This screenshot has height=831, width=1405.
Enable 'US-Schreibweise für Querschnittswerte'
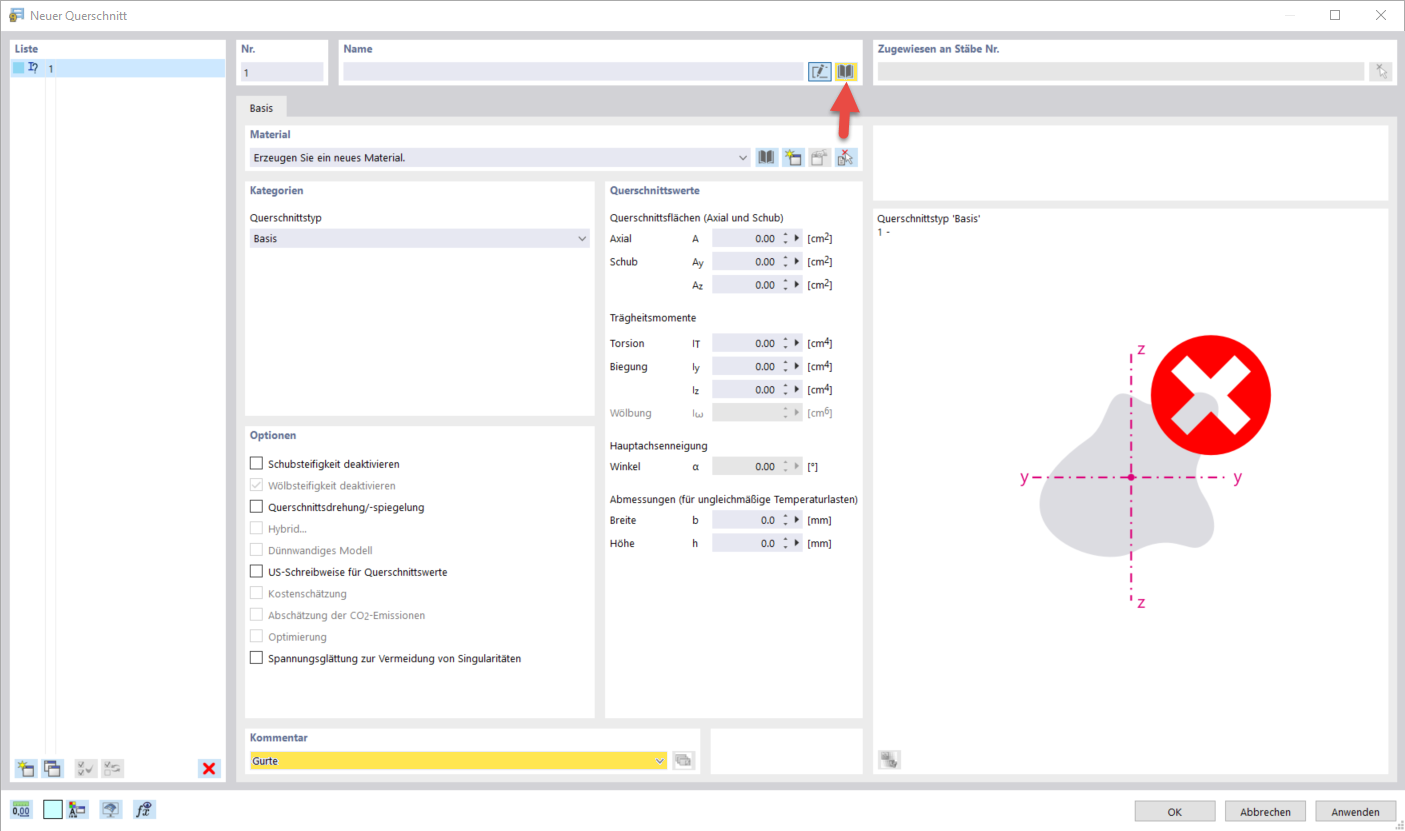click(x=257, y=572)
